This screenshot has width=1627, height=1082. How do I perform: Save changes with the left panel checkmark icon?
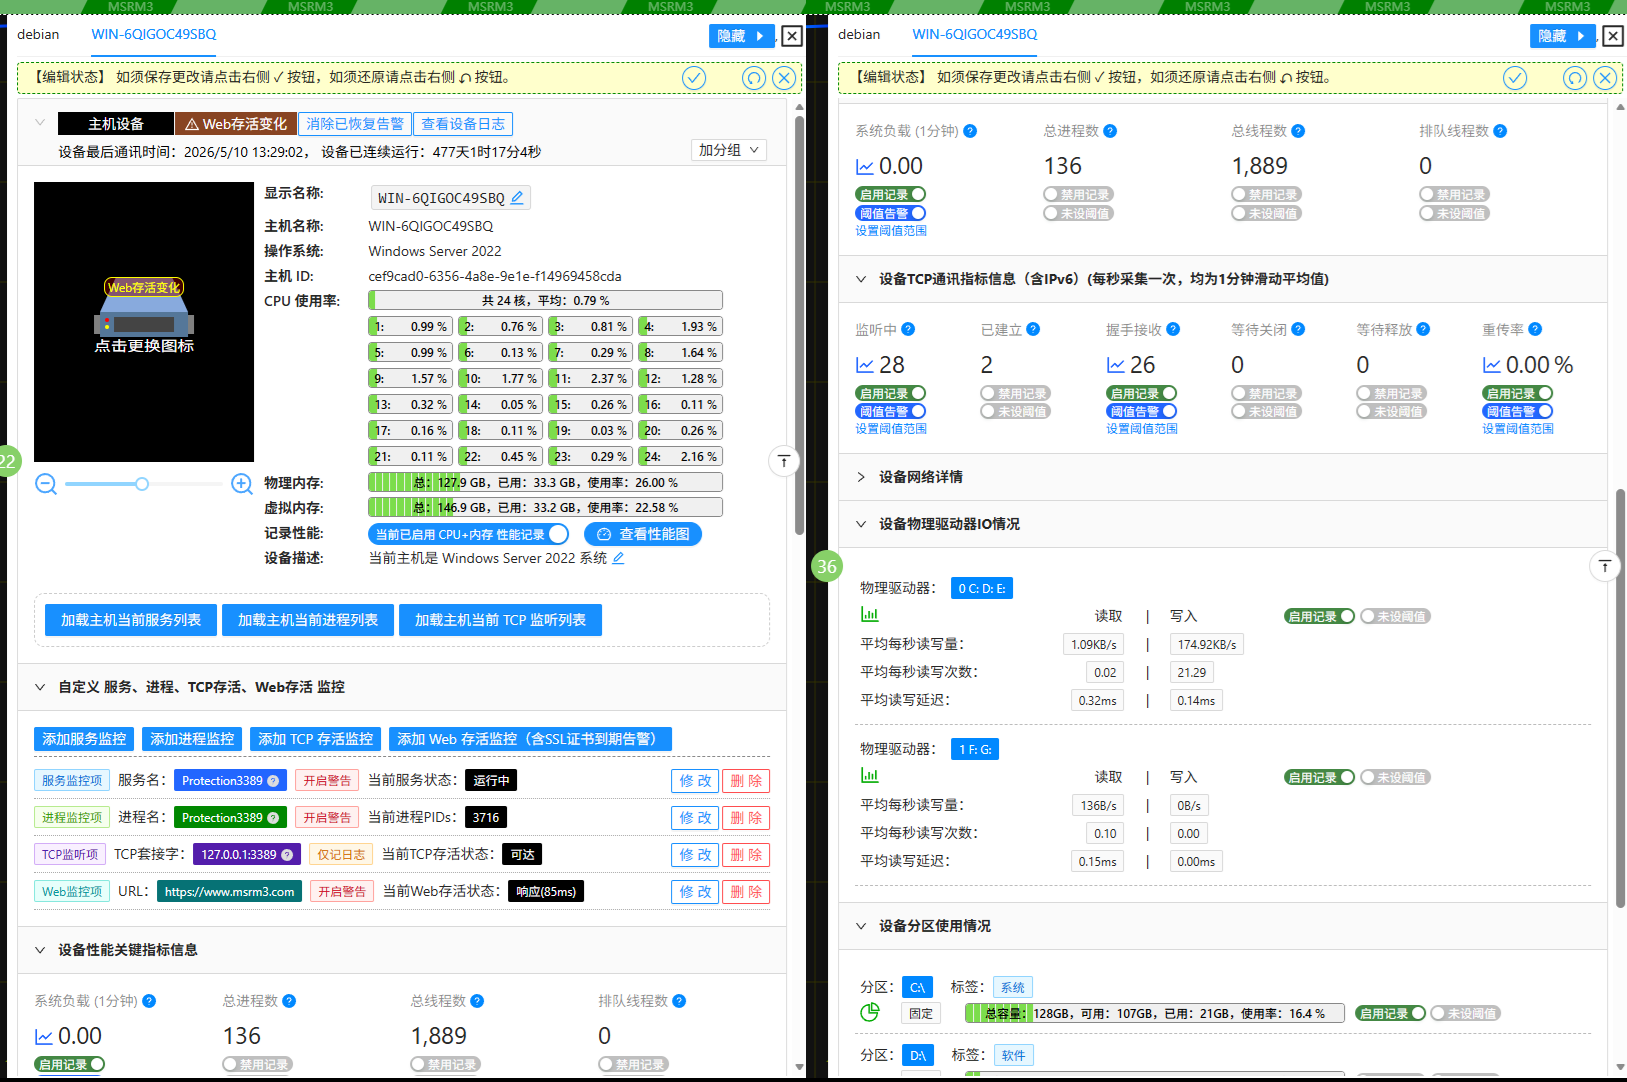pyautogui.click(x=694, y=78)
